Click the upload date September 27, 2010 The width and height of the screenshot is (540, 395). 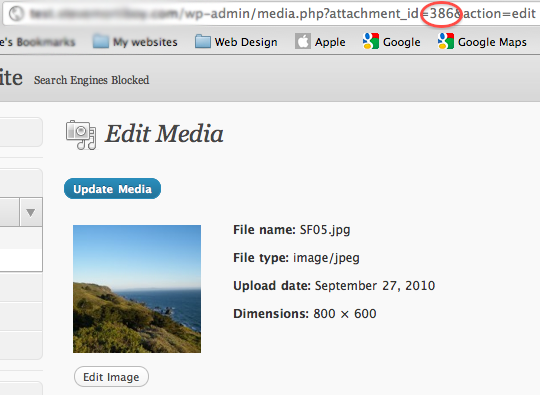(x=375, y=285)
